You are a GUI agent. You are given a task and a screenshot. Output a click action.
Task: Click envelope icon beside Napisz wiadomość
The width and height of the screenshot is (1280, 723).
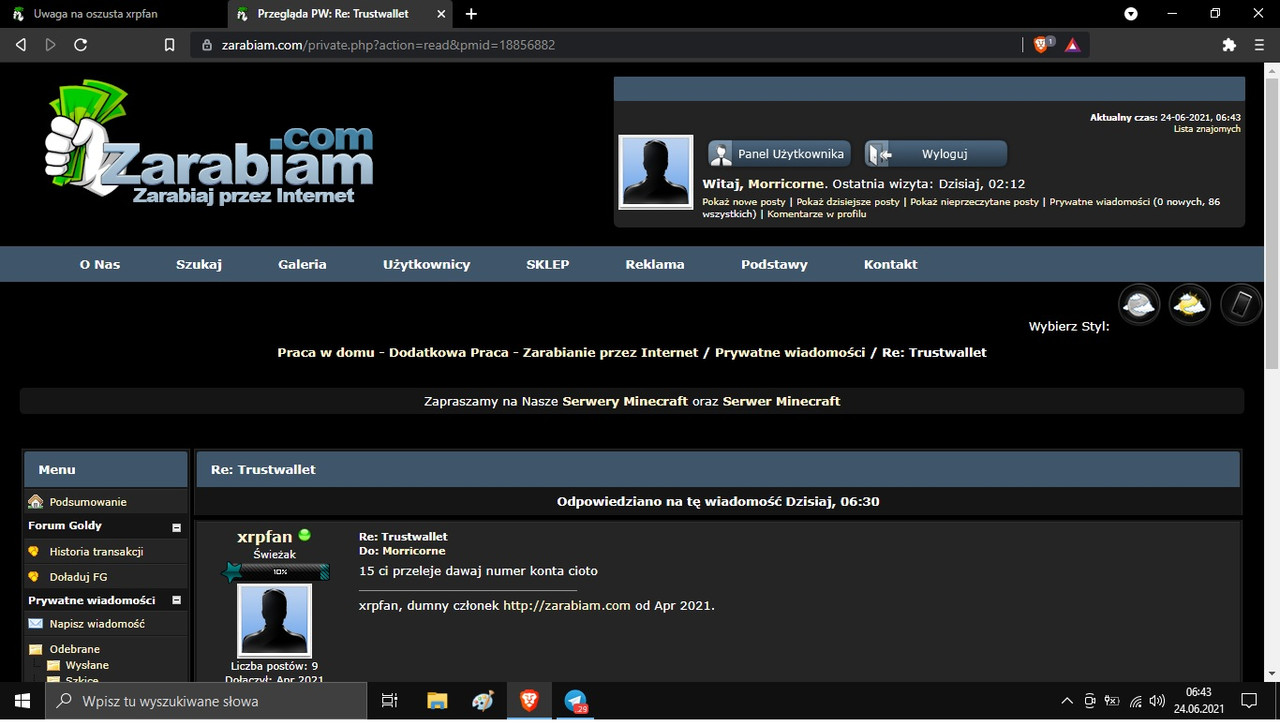coord(36,623)
